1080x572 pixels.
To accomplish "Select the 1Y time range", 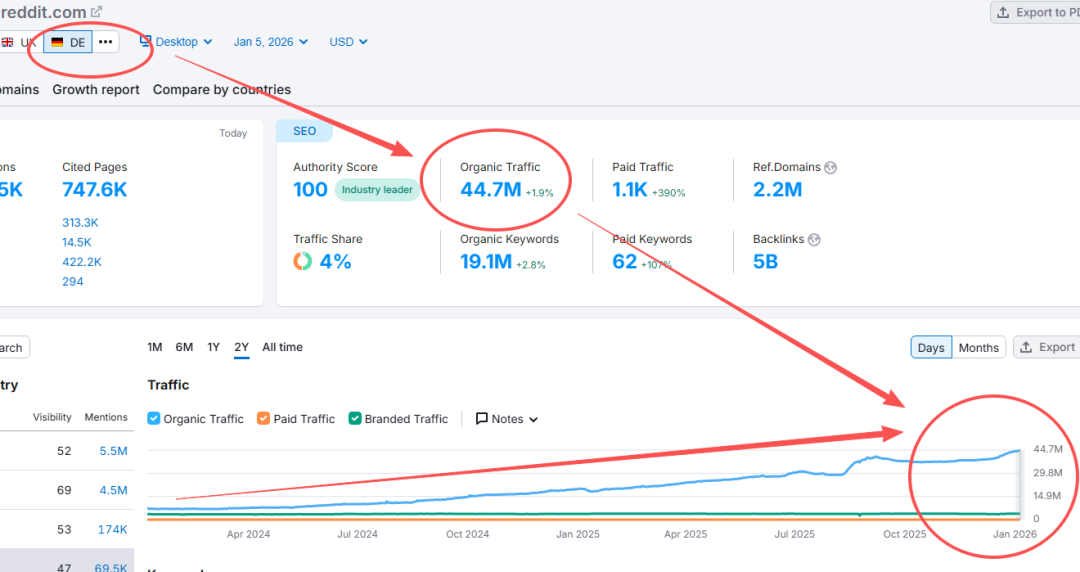I will click(214, 347).
